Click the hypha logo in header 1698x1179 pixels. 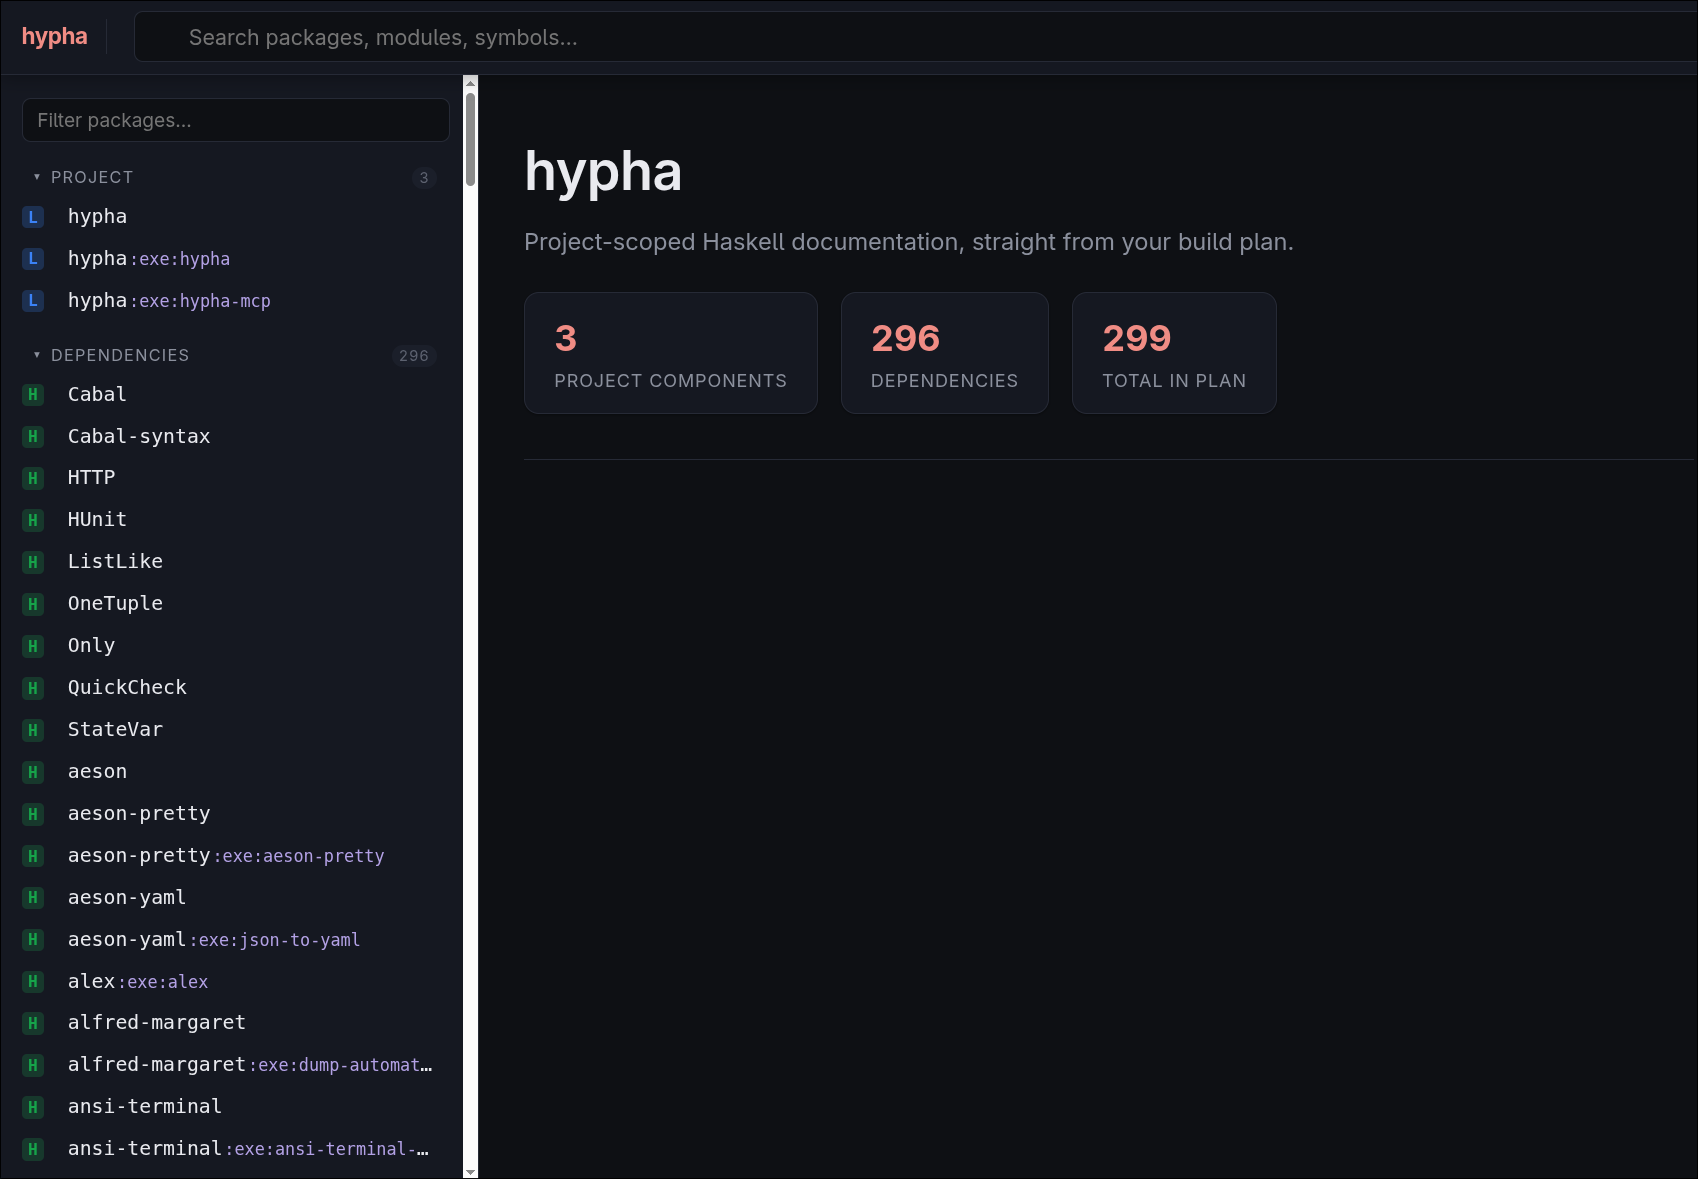tap(55, 37)
